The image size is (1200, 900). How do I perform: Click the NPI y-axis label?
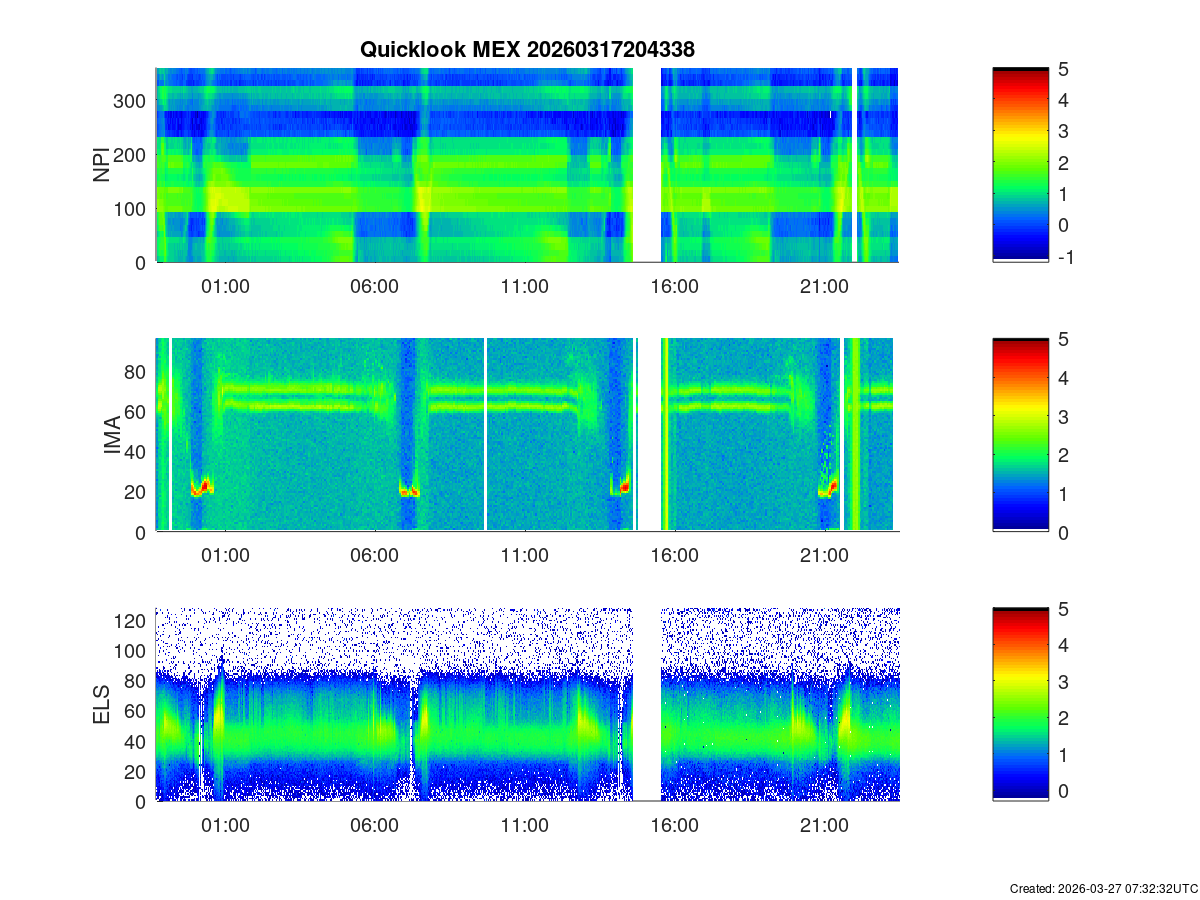coord(102,166)
